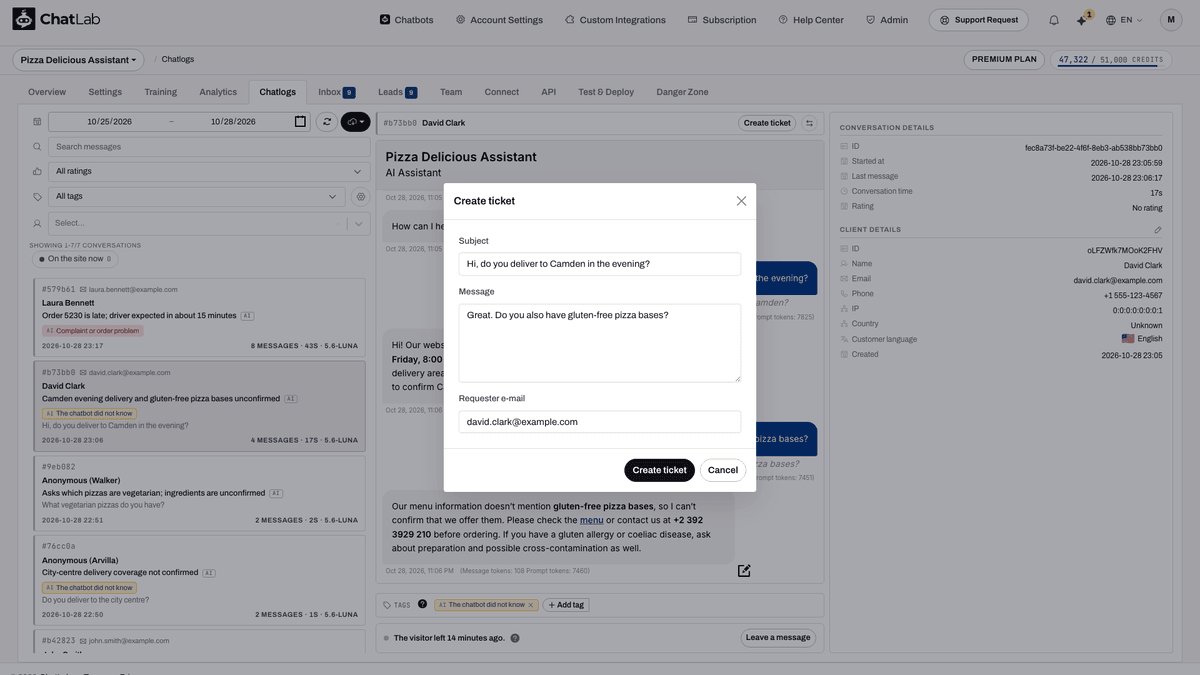
Task: Click the Support Request button
Action: point(978,20)
